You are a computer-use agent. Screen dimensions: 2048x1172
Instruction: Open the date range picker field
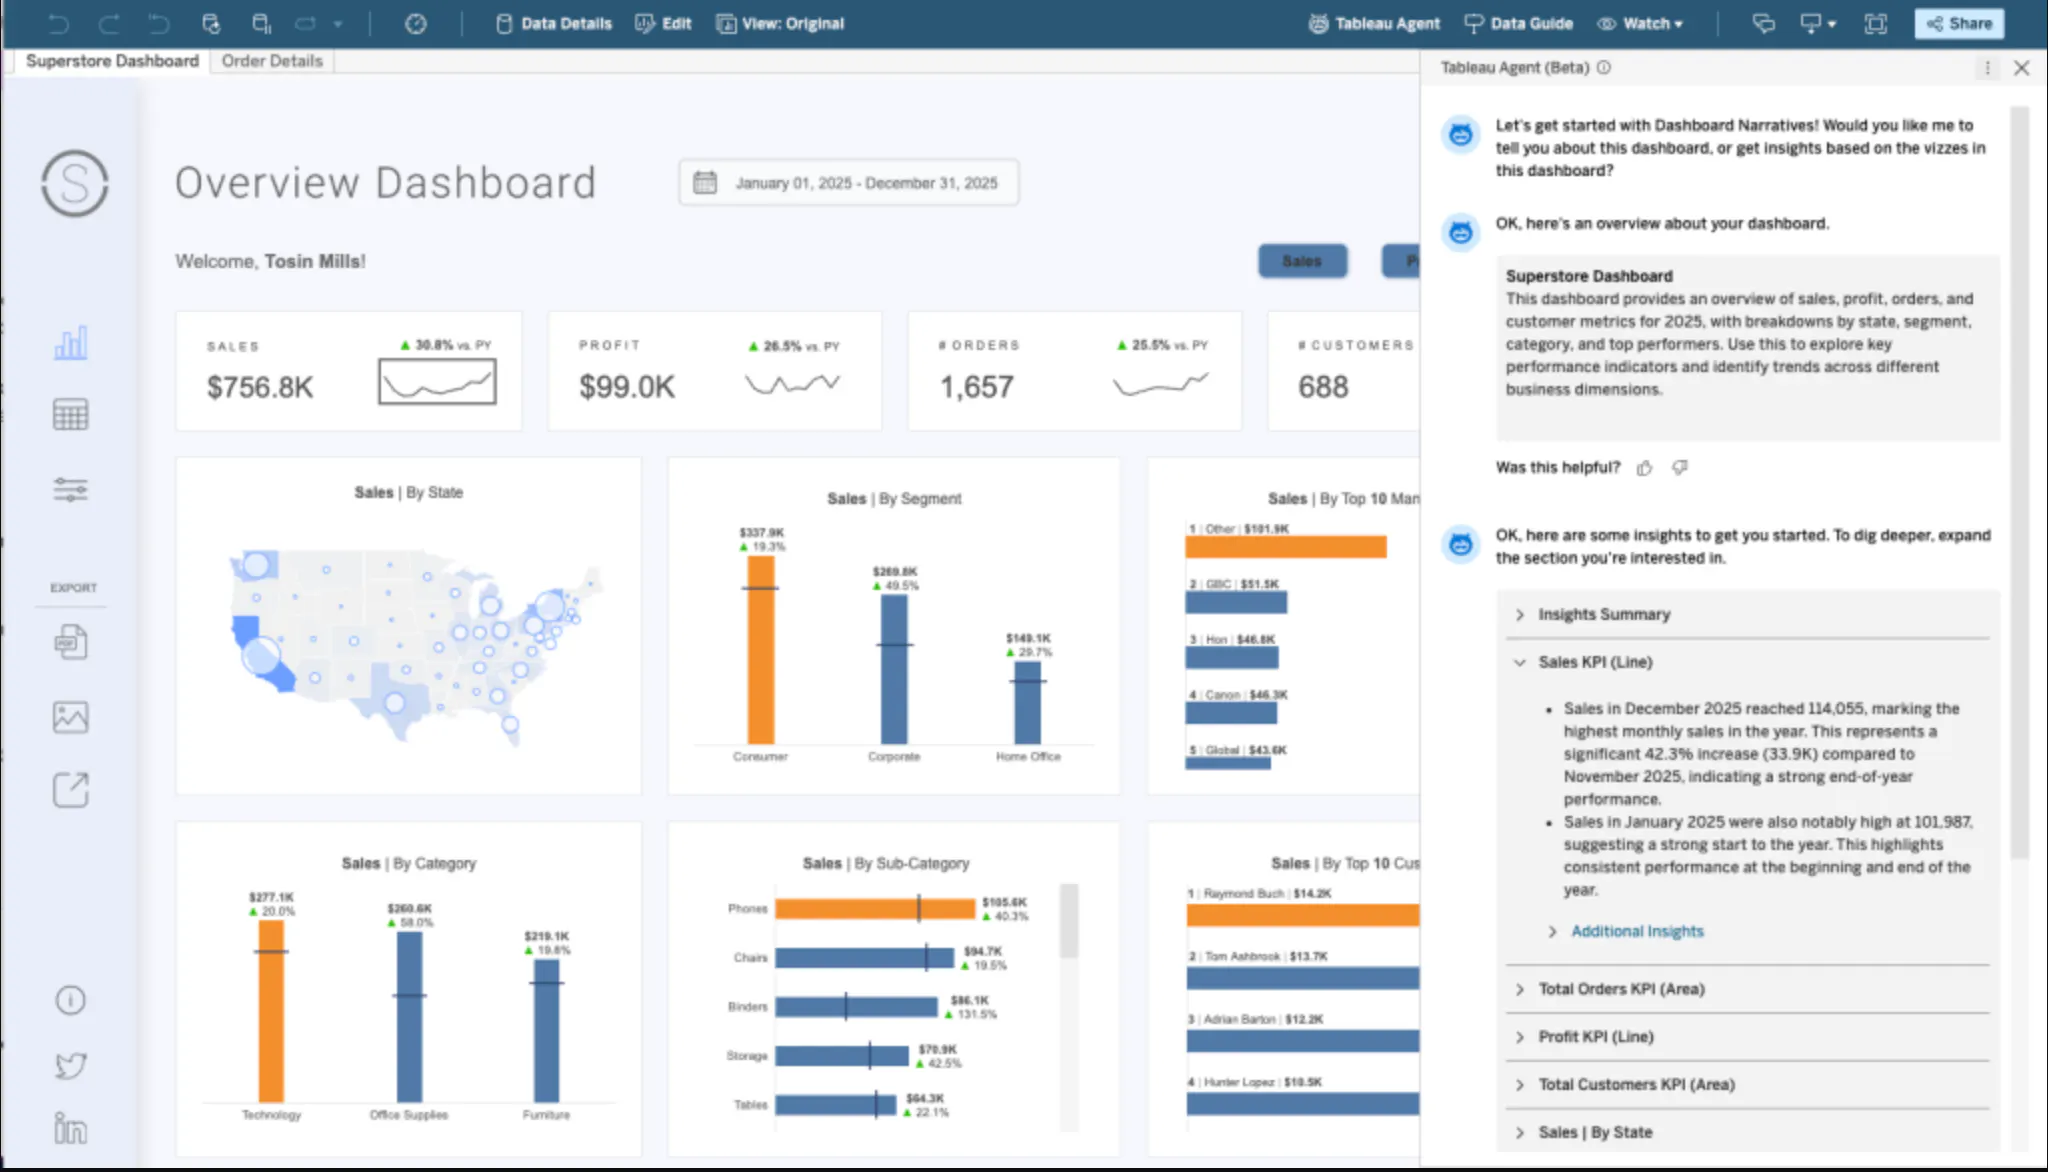(848, 183)
